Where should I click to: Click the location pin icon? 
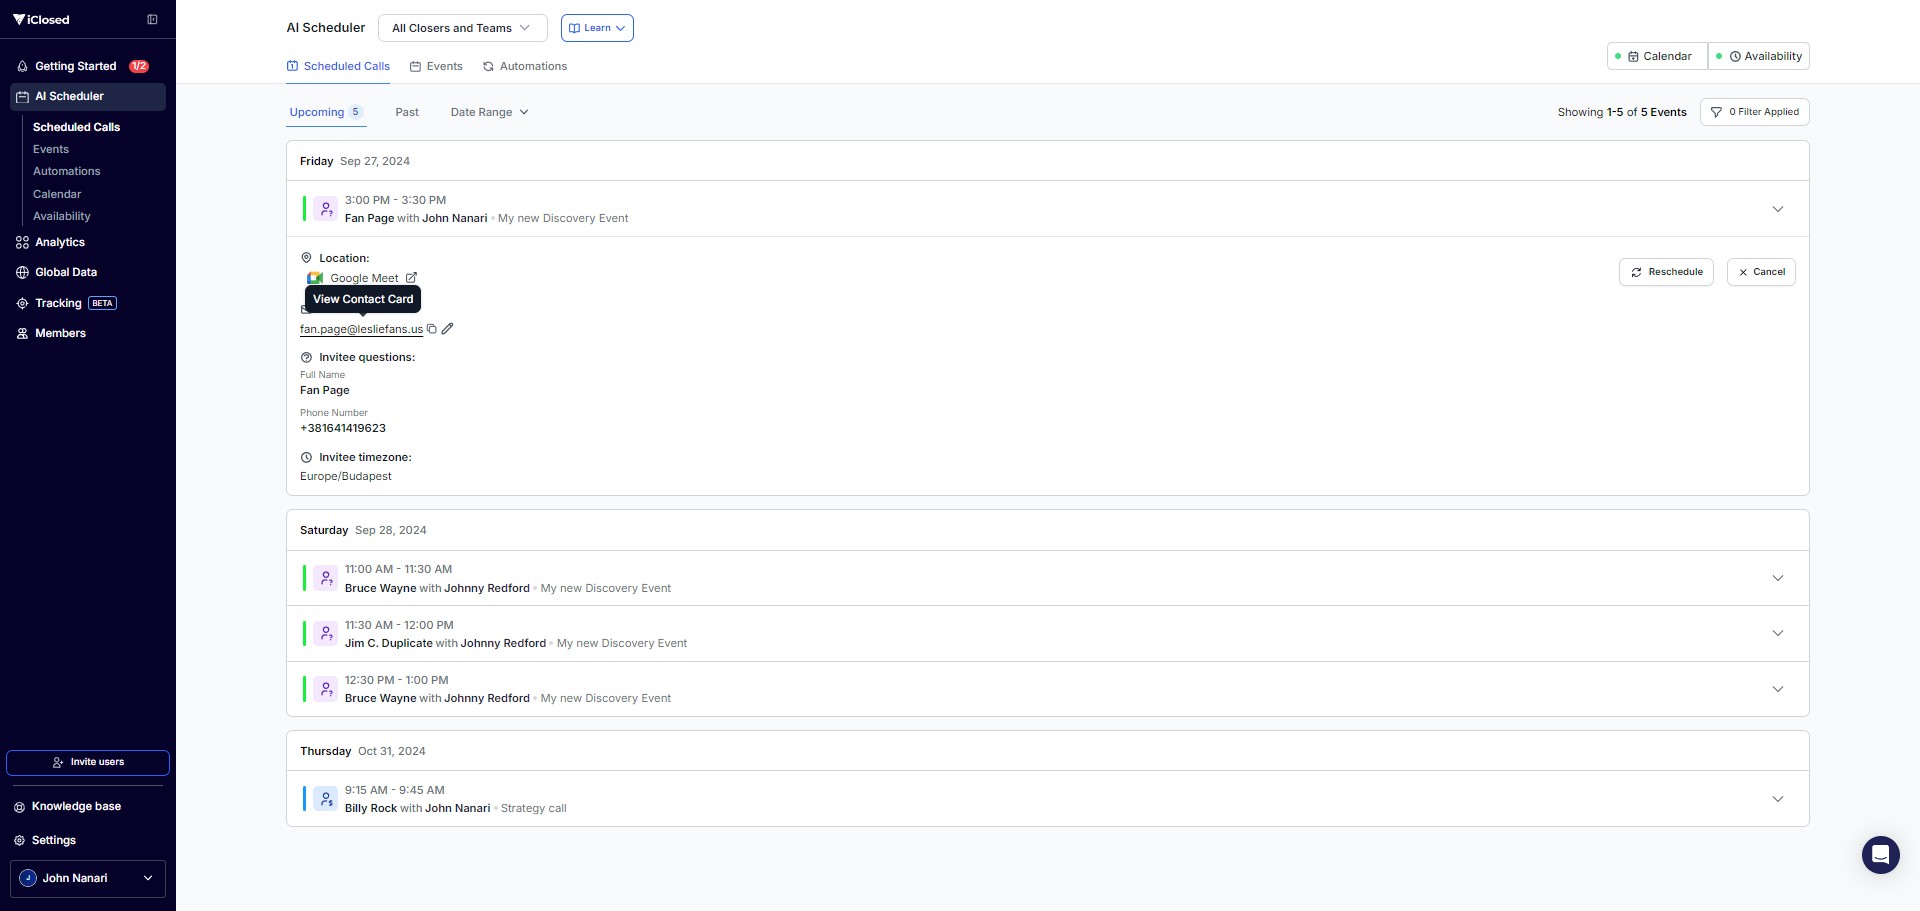[306, 258]
